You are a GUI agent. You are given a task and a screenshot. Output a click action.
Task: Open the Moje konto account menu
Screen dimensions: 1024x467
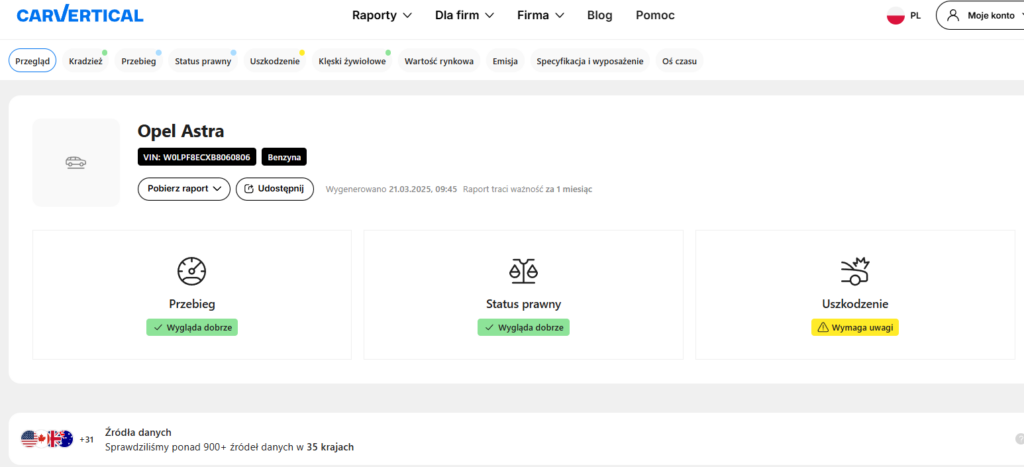click(x=980, y=16)
